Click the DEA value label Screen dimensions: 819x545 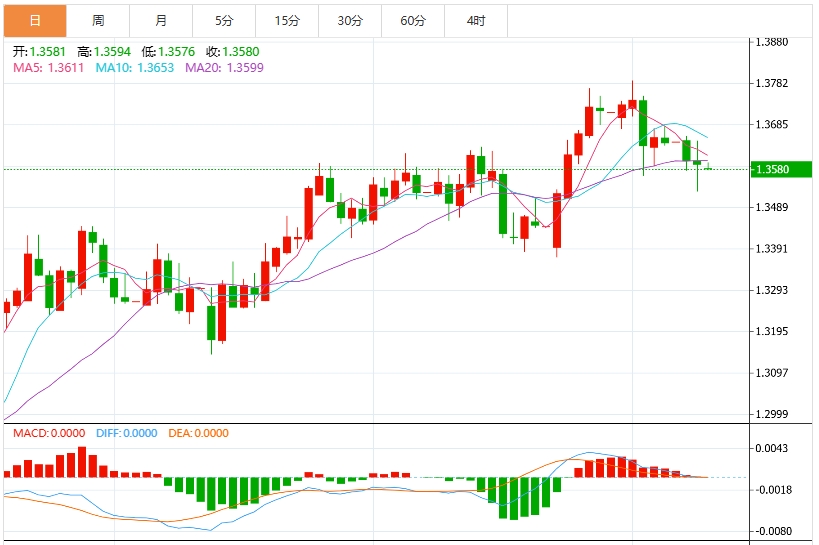tap(197, 433)
